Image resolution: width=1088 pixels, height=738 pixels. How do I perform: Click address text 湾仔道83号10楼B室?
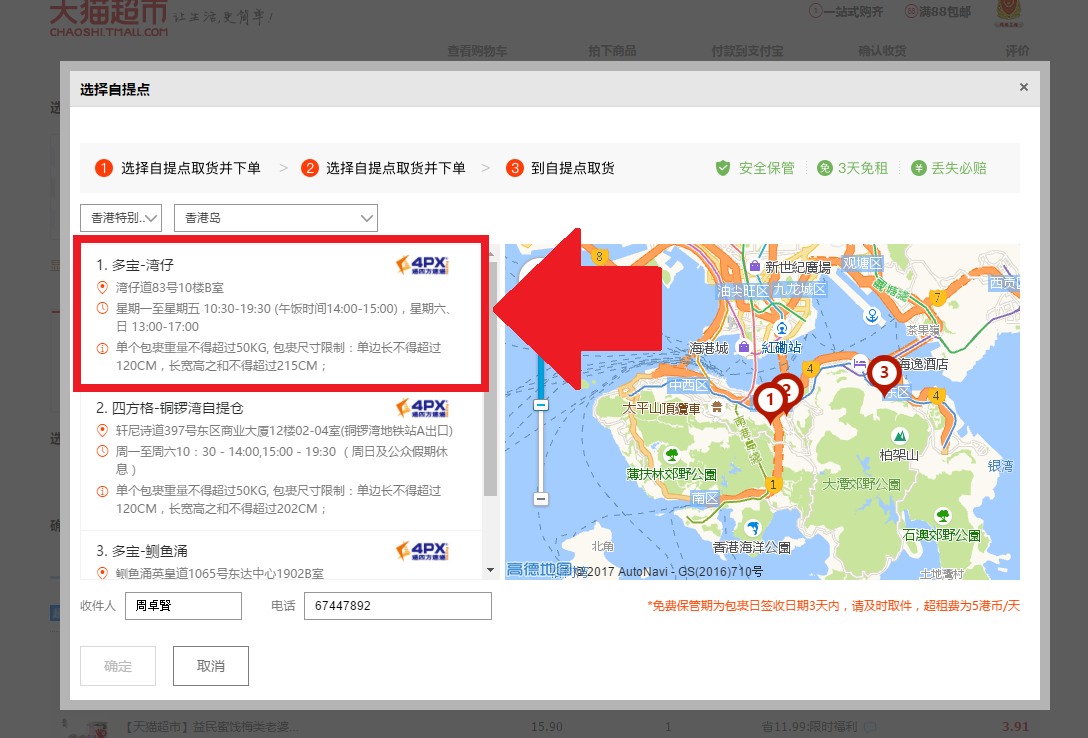[170, 287]
